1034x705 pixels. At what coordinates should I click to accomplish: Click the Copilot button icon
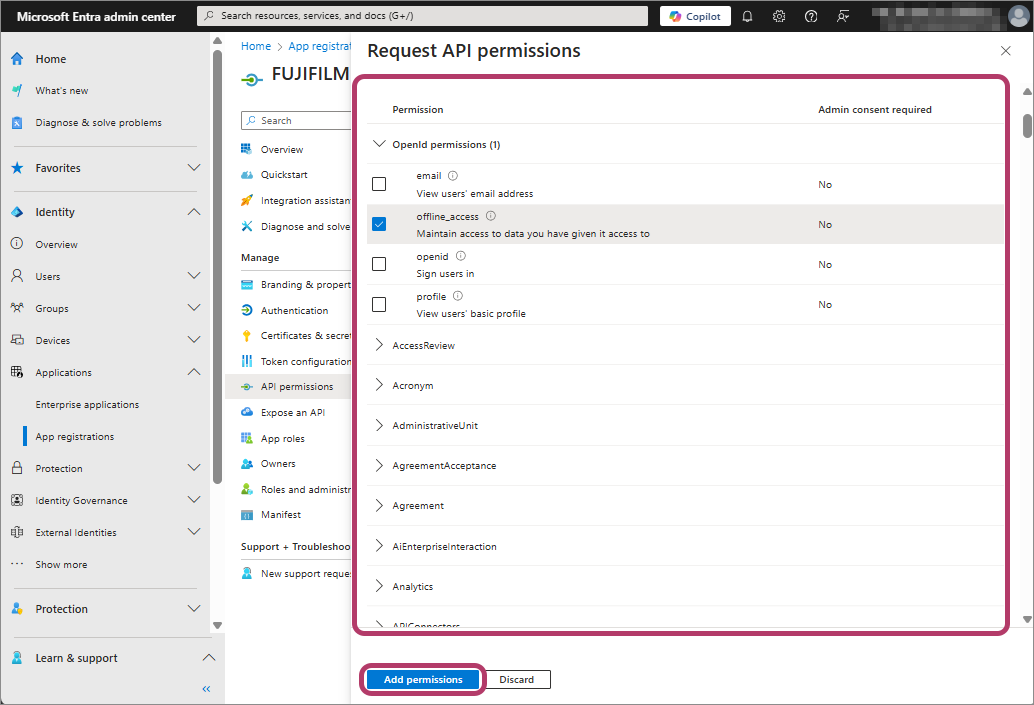tap(675, 16)
